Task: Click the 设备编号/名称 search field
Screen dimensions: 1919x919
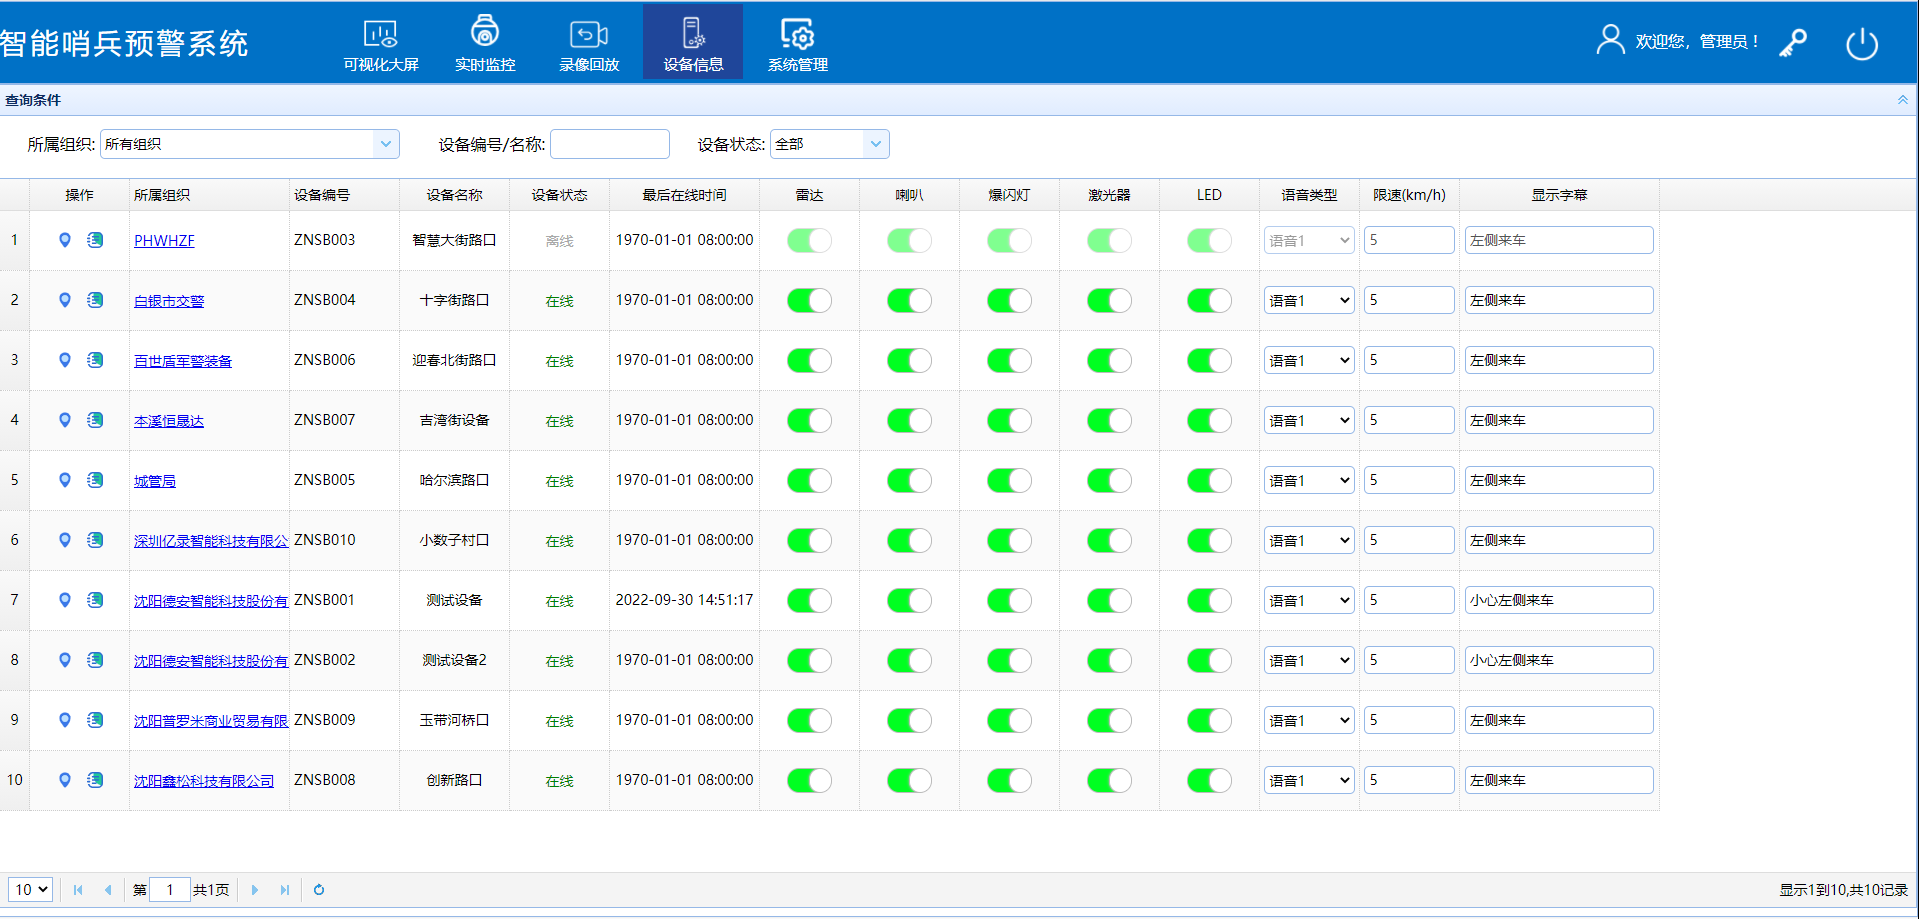Action: click(x=609, y=144)
